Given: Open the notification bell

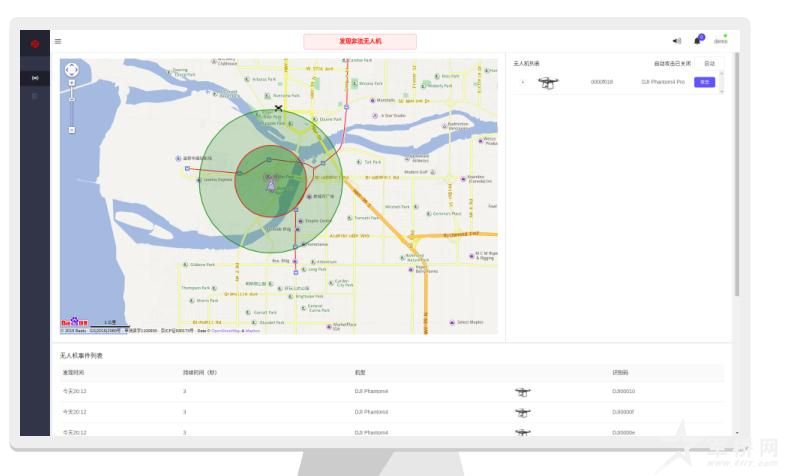Looking at the screenshot, I should pyautogui.click(x=698, y=41).
